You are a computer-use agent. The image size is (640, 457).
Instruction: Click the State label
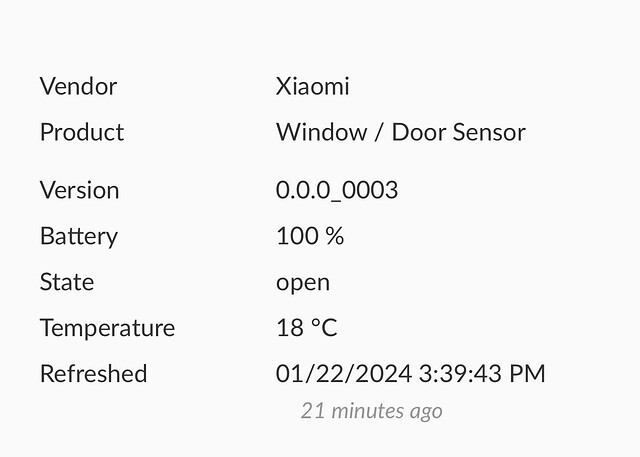click(67, 282)
